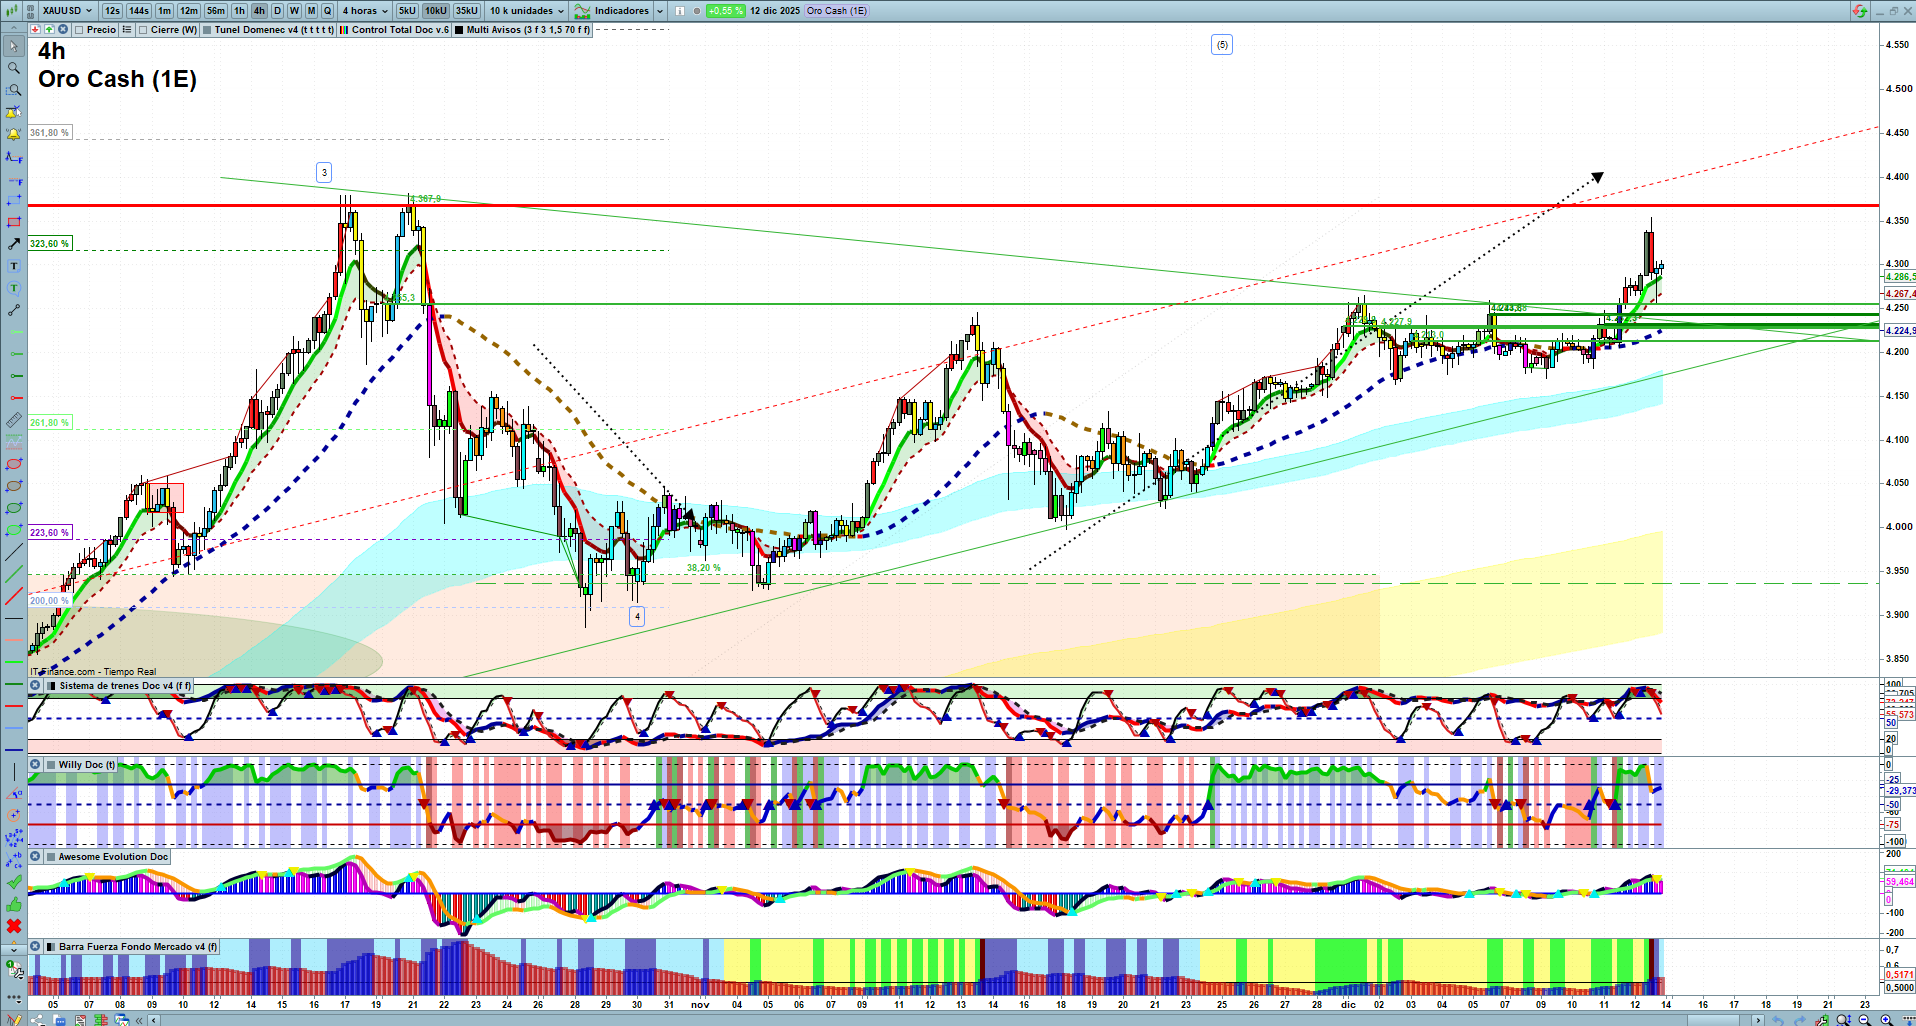Toggle Multi Avisos indicator swatch
The image size is (1916, 1026).
click(459, 30)
